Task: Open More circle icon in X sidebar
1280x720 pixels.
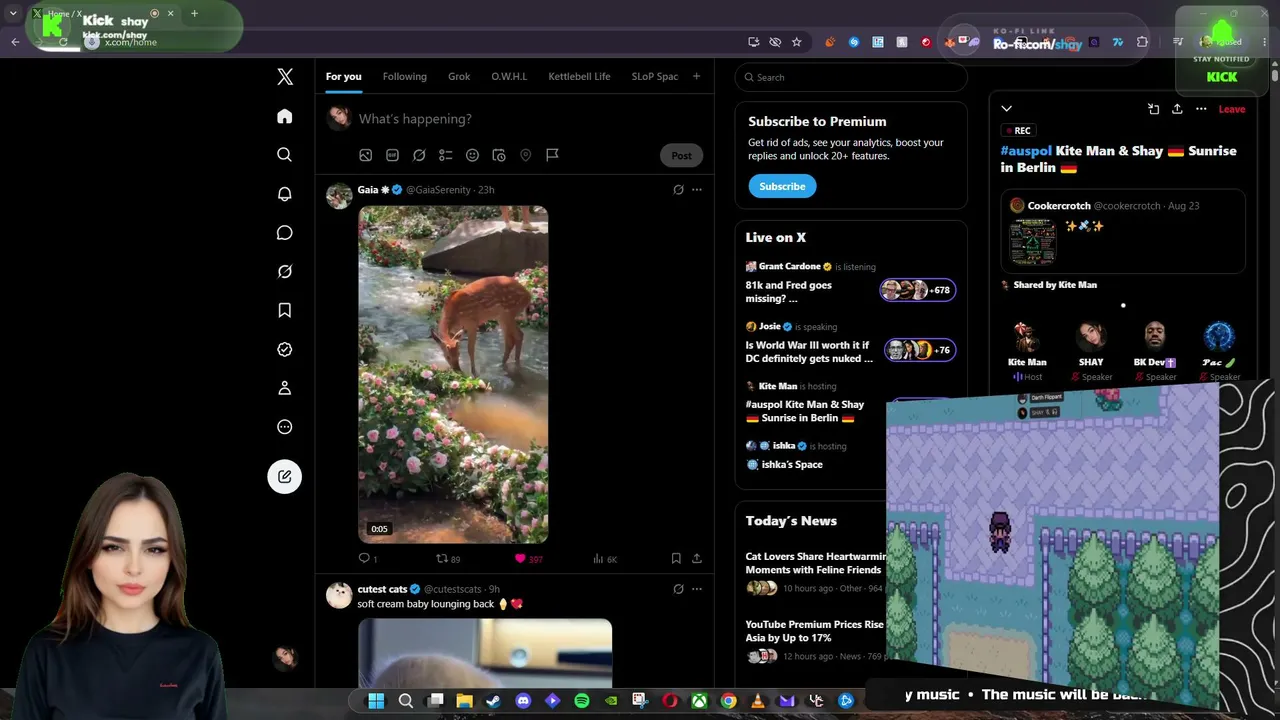Action: 285,427
